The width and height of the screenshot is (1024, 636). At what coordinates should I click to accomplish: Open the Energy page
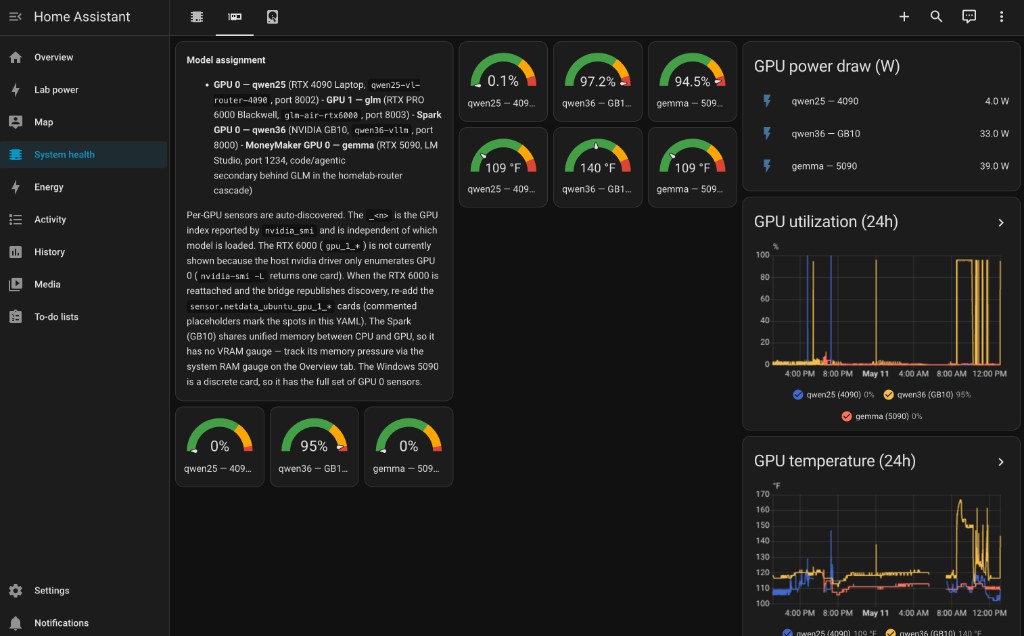click(x=84, y=187)
